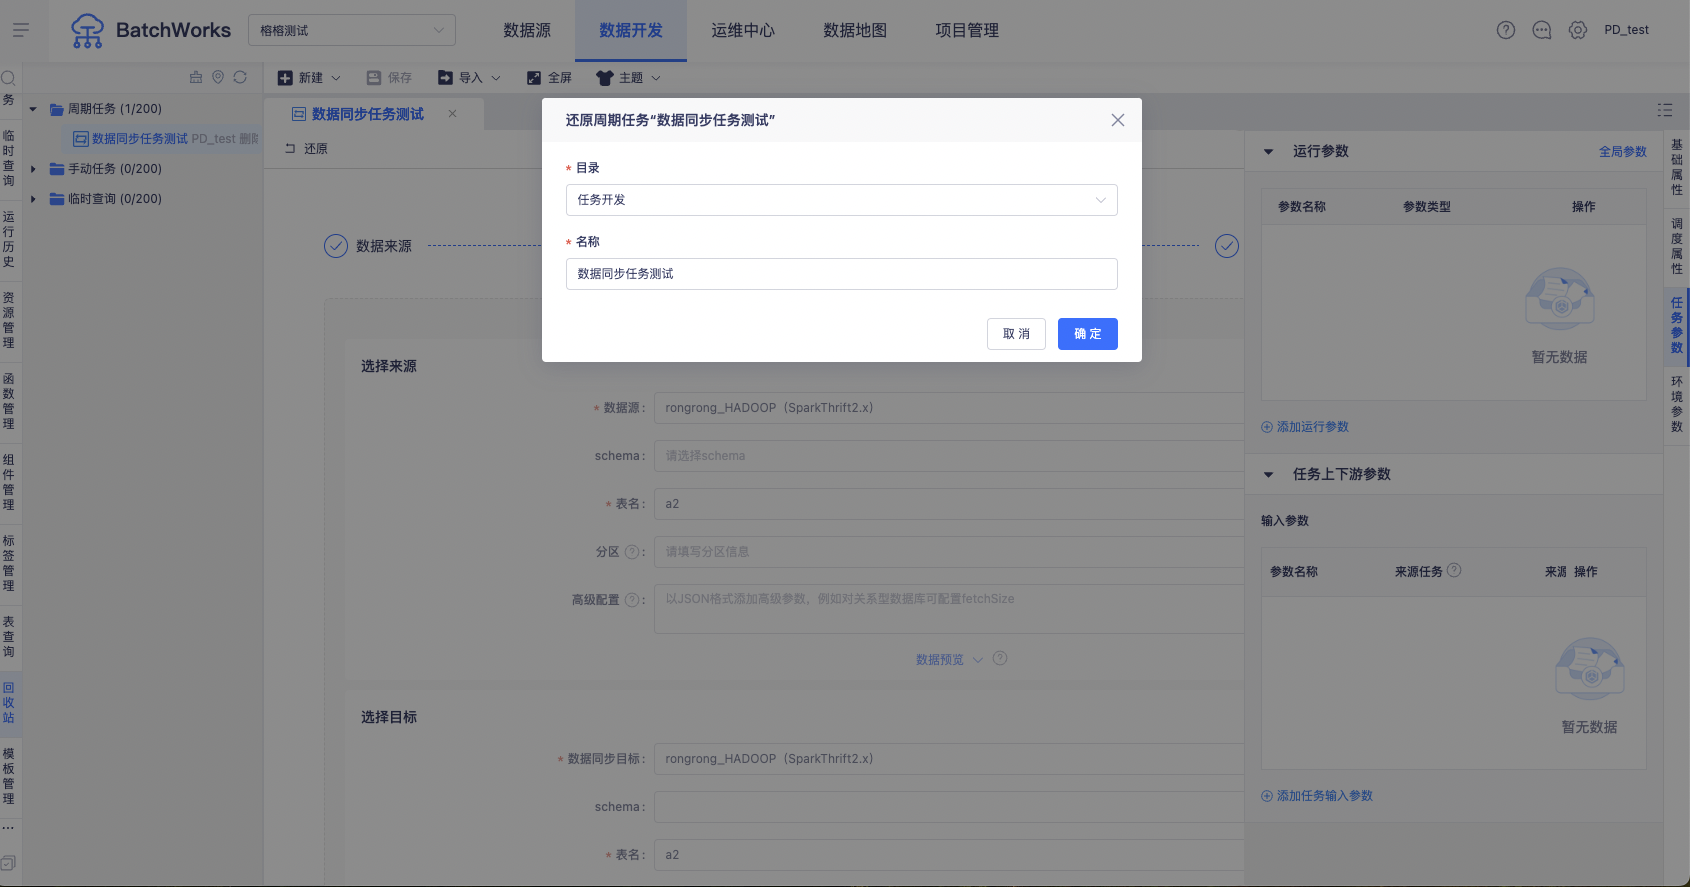Collapse the 任务上下游参数 section triangle

(x=1269, y=475)
